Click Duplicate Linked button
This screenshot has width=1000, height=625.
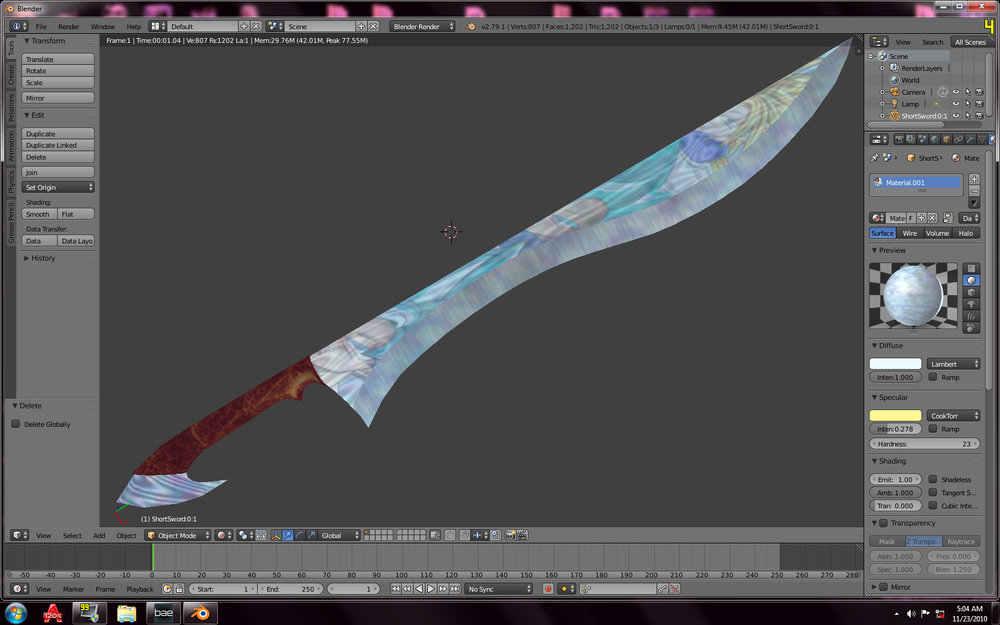[x=58, y=145]
